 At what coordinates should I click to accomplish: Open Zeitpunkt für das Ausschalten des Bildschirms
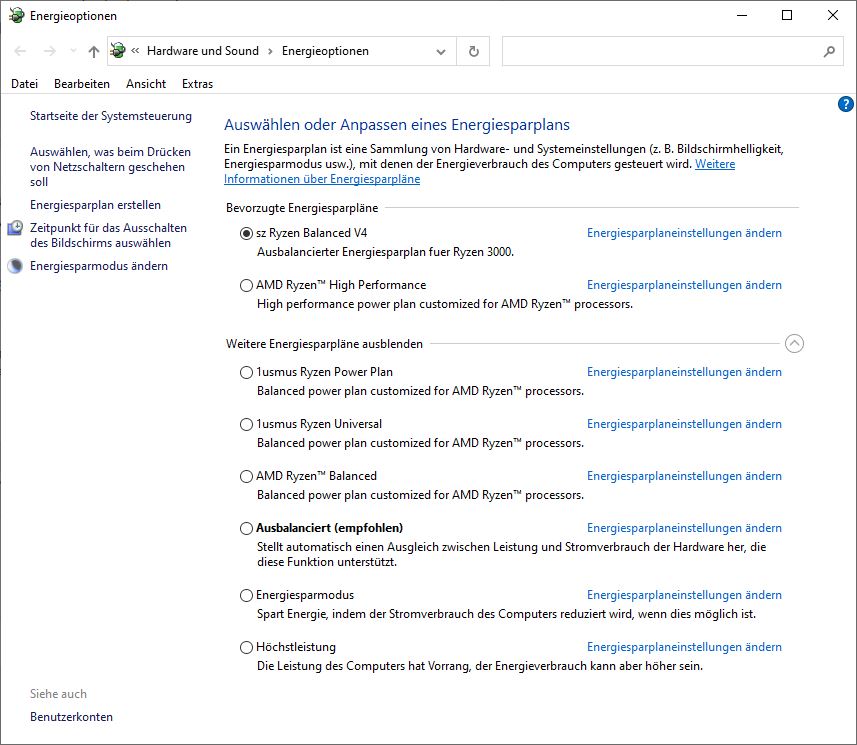(x=108, y=236)
